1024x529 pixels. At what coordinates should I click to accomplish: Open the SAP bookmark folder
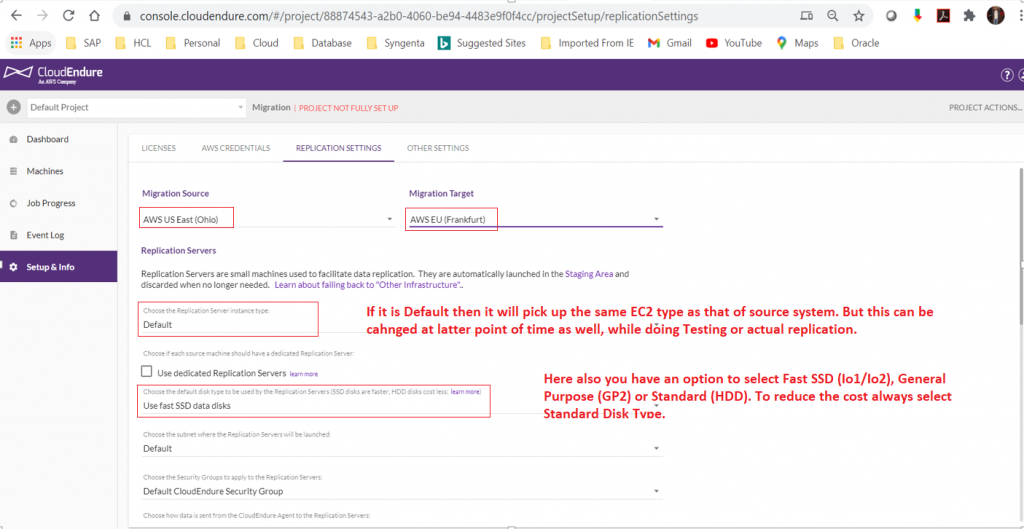84,43
